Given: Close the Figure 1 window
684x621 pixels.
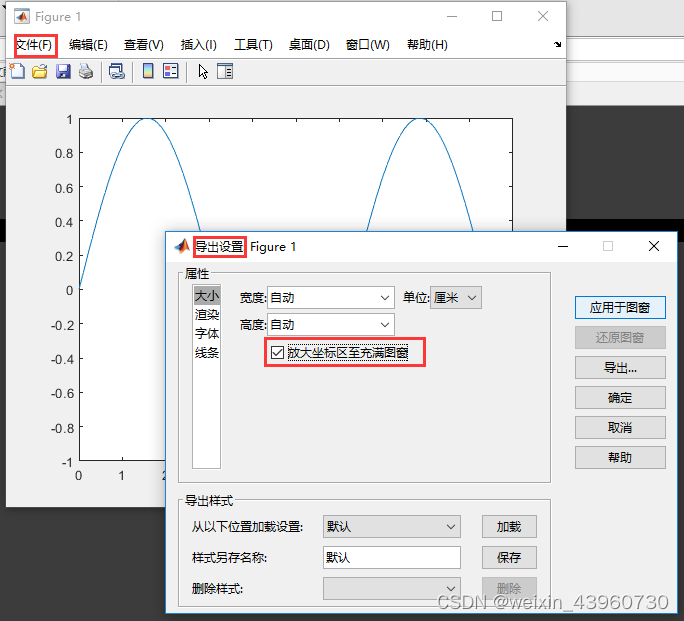Looking at the screenshot, I should point(543,17).
